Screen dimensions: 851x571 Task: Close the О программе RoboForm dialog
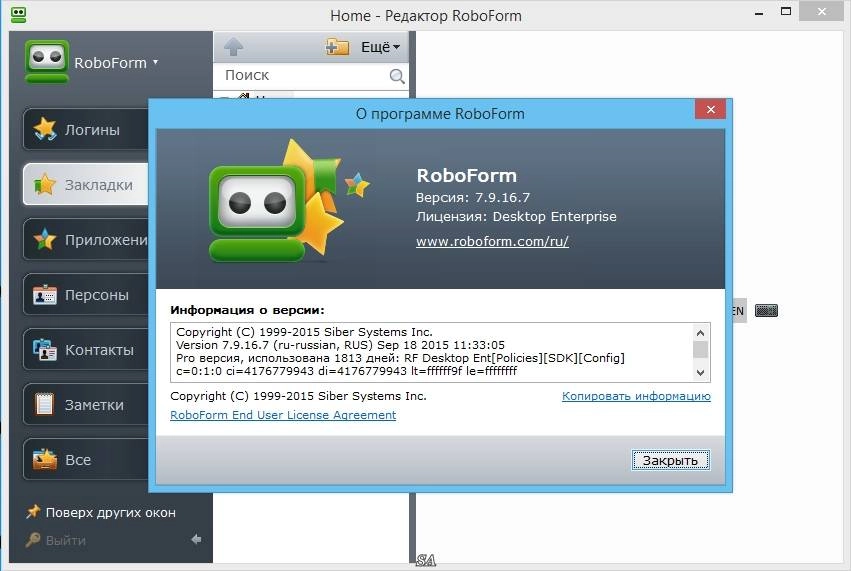(711, 110)
